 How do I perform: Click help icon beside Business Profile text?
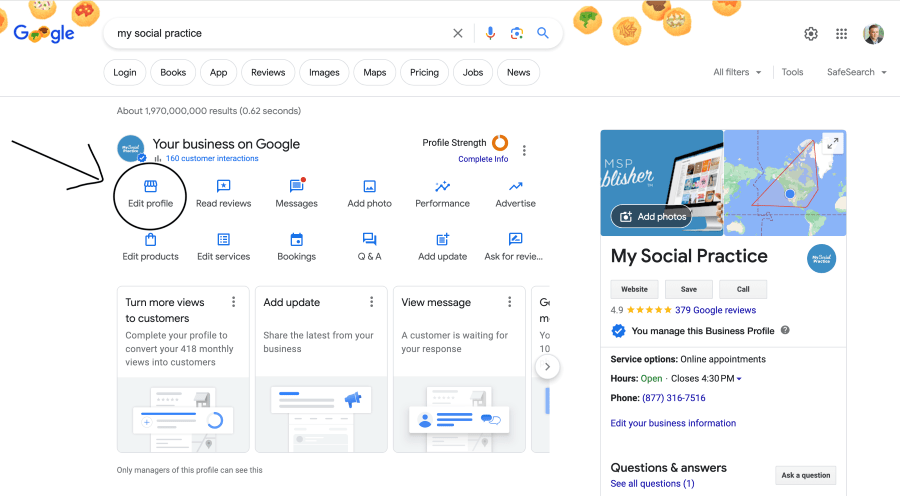coord(785,330)
